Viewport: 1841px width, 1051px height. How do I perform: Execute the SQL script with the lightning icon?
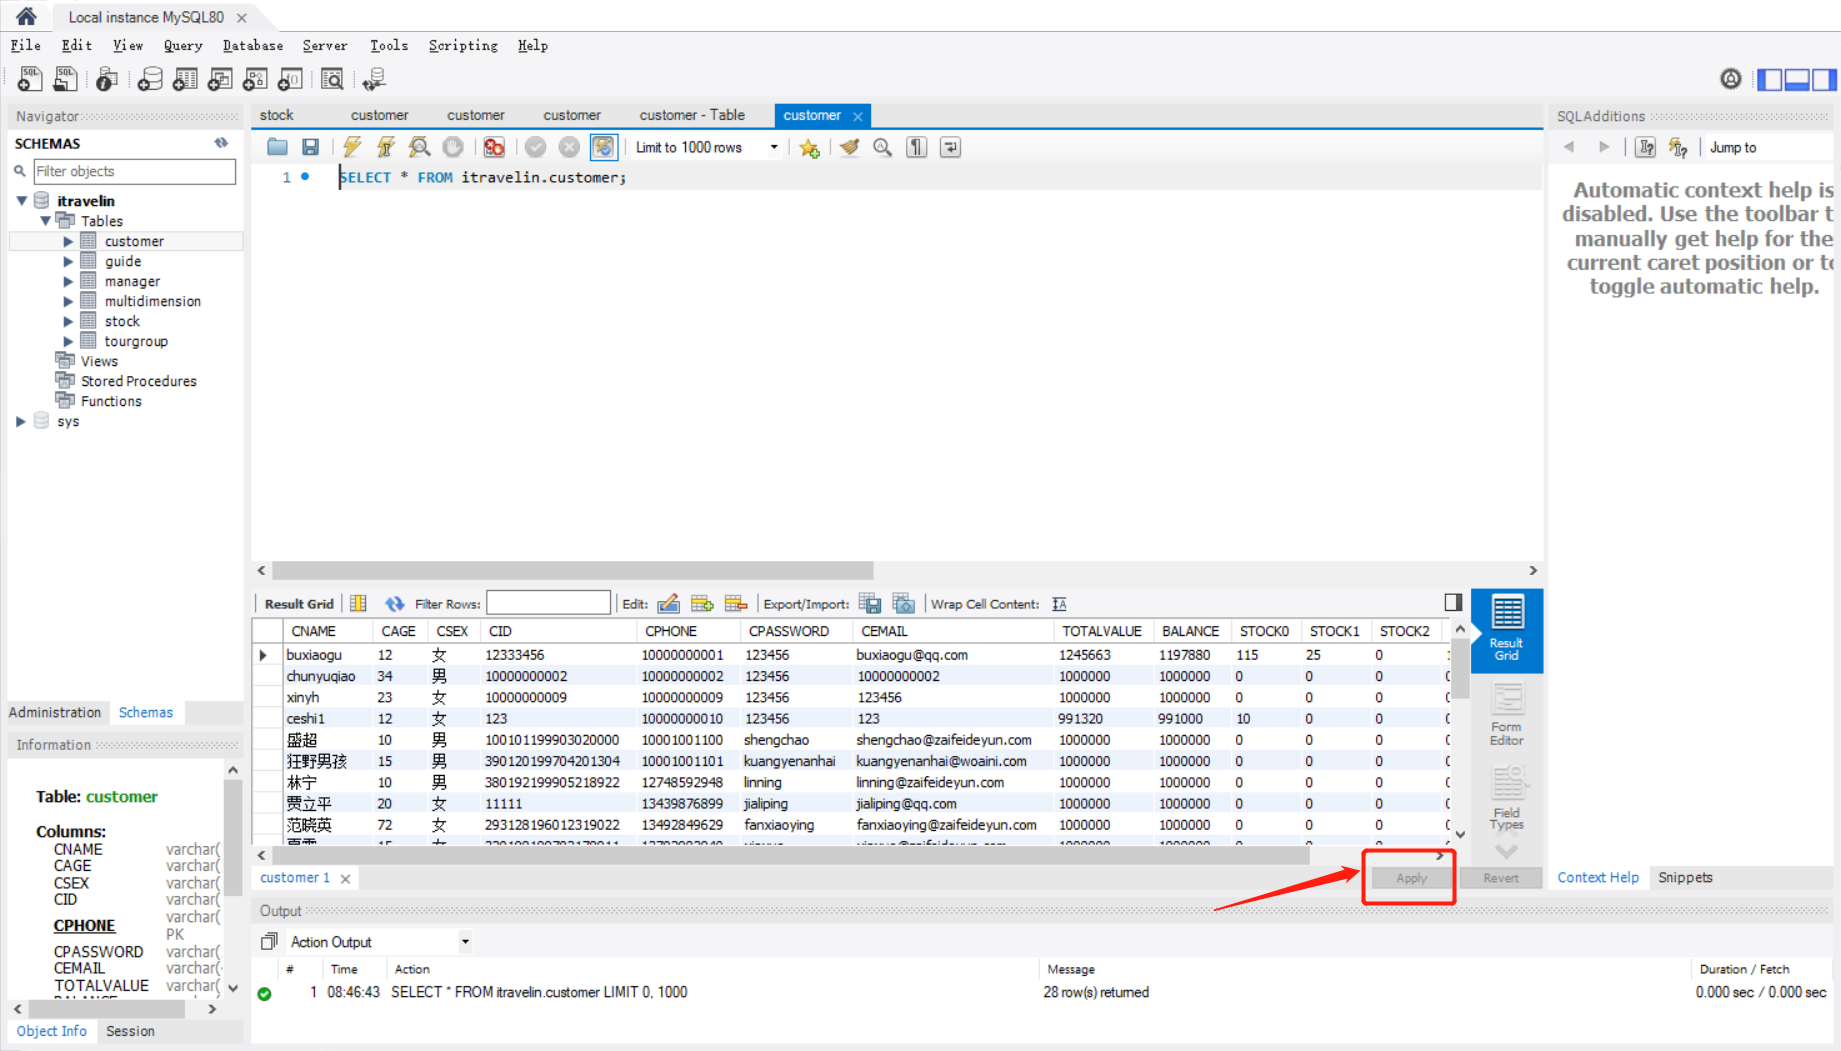tap(352, 147)
